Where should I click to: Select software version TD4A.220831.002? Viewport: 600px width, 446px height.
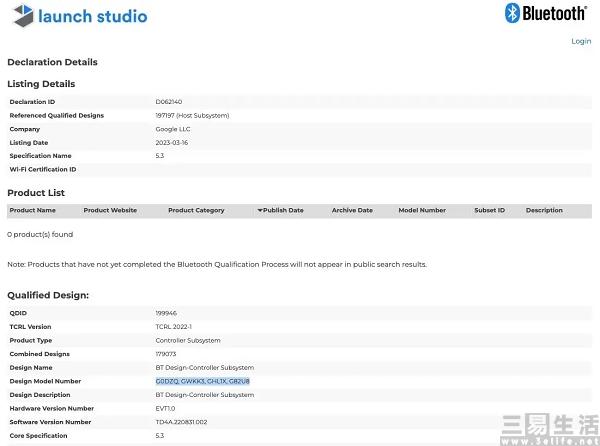[181, 422]
